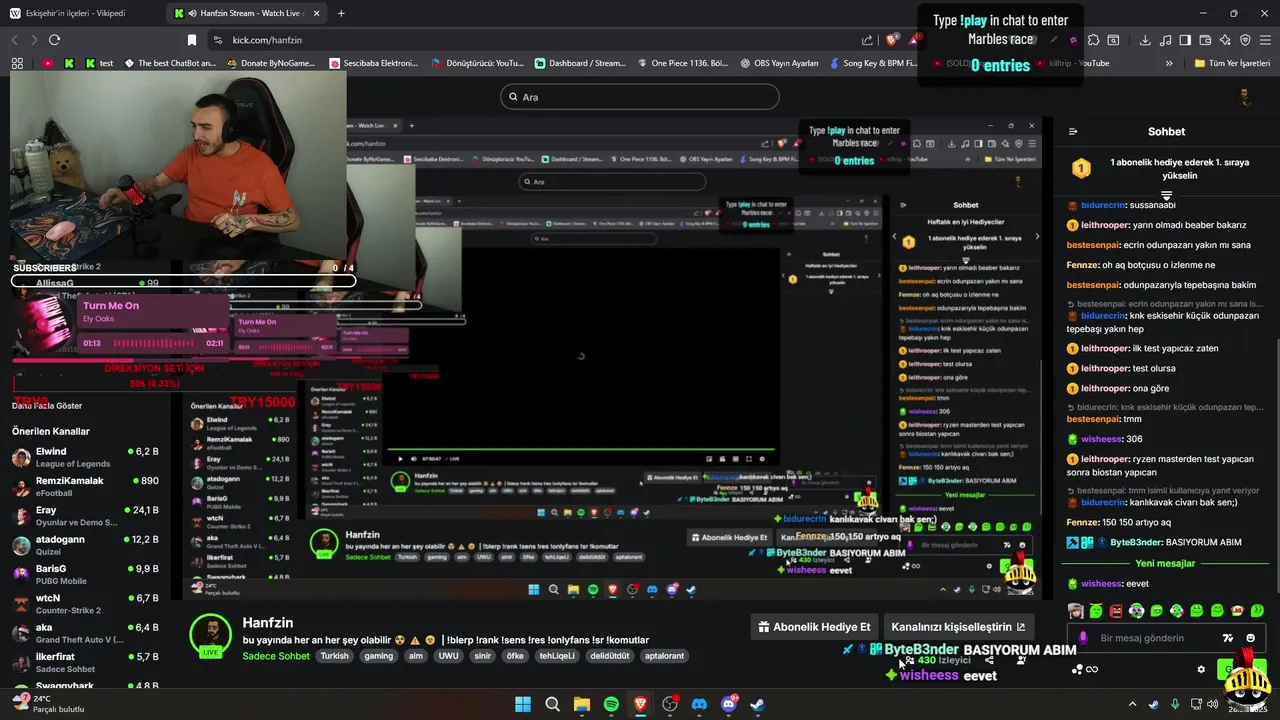
Task: Open the emoji picker in the message box
Action: point(1250,638)
